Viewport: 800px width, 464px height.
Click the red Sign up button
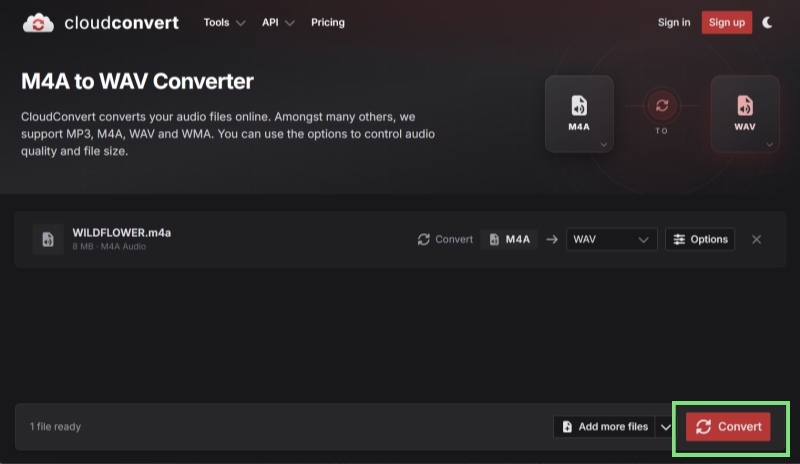click(x=727, y=22)
